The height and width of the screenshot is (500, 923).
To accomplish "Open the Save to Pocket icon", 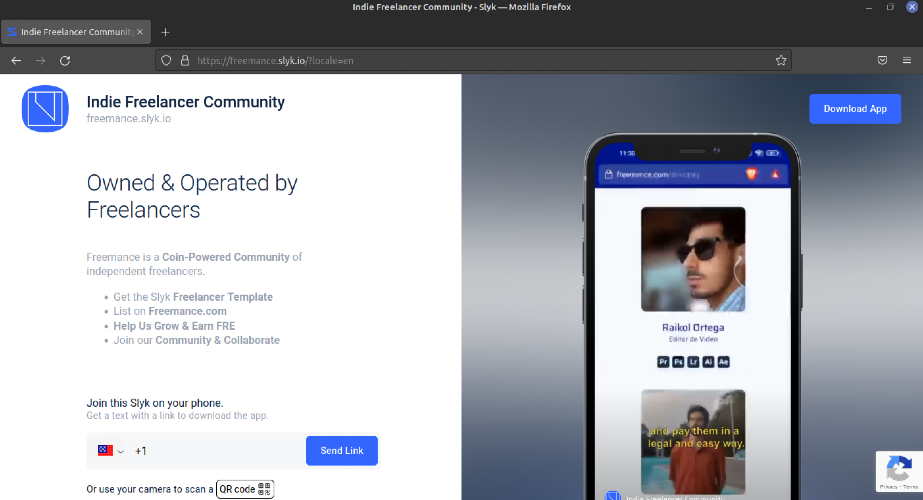I will [882, 61].
